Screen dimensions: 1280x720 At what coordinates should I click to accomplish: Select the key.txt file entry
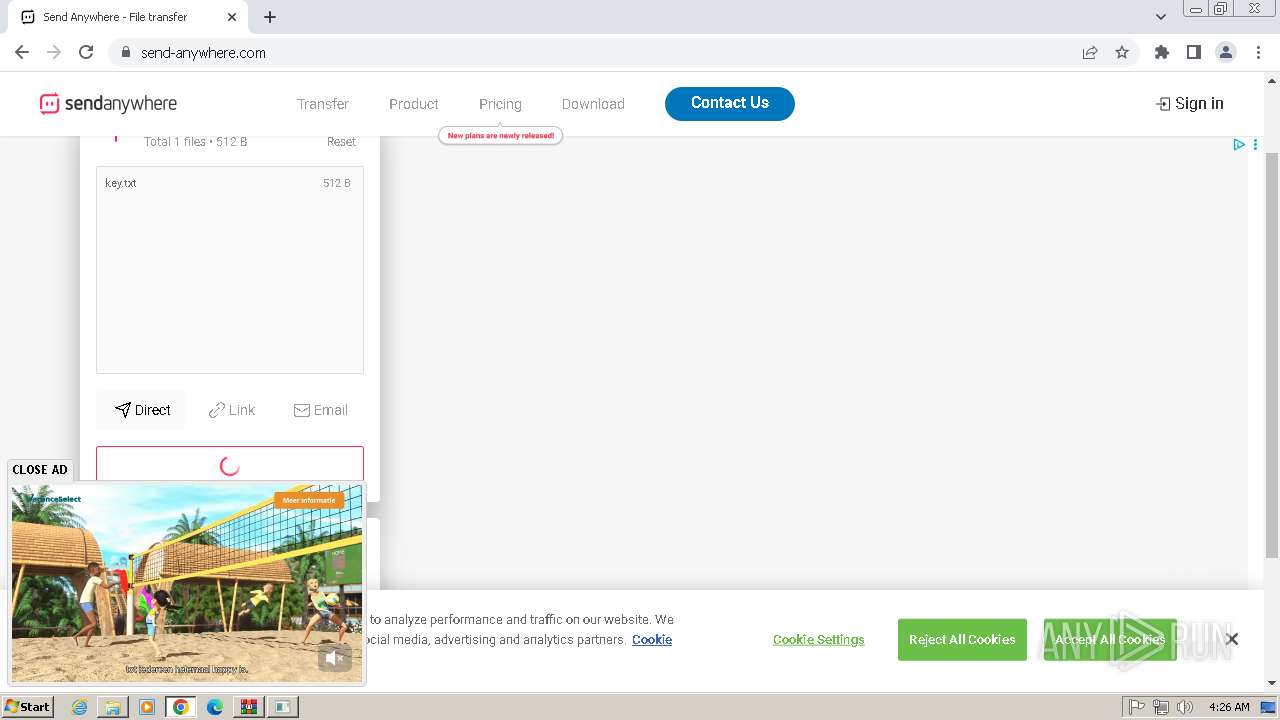230,183
